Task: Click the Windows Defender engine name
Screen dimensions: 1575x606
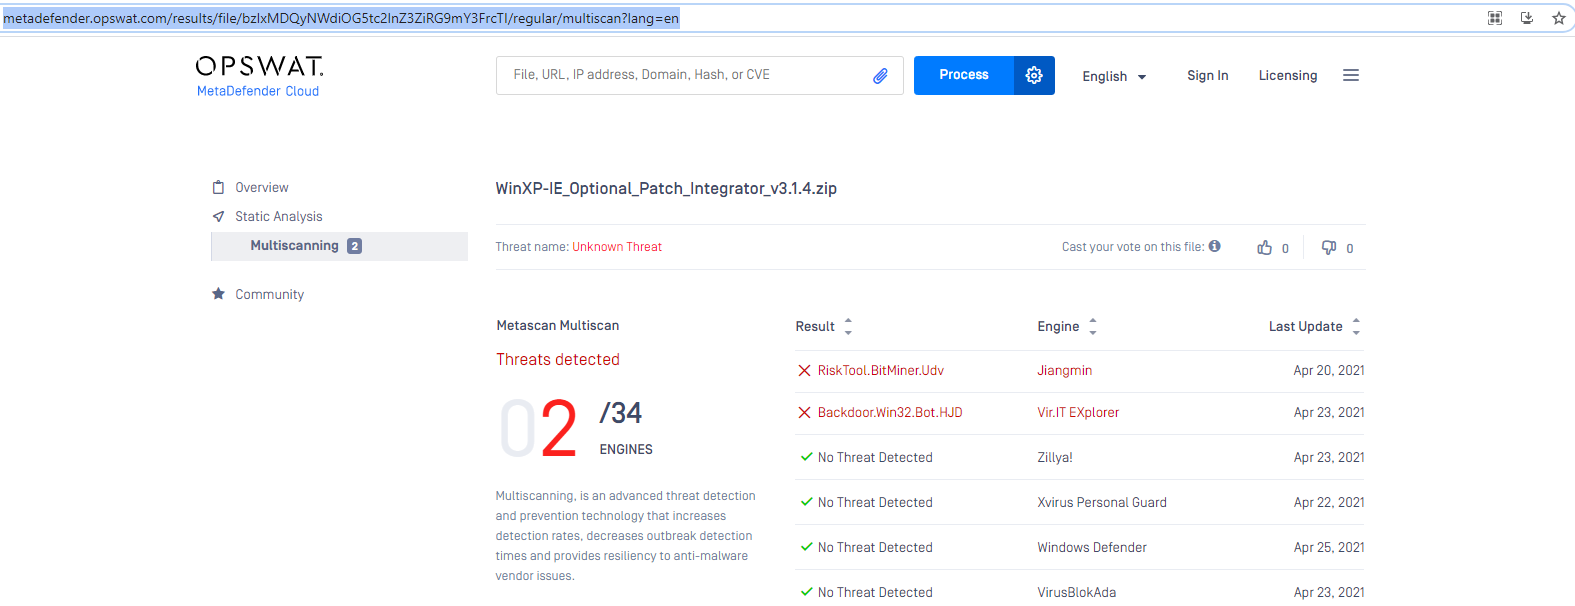Action: click(x=1091, y=547)
